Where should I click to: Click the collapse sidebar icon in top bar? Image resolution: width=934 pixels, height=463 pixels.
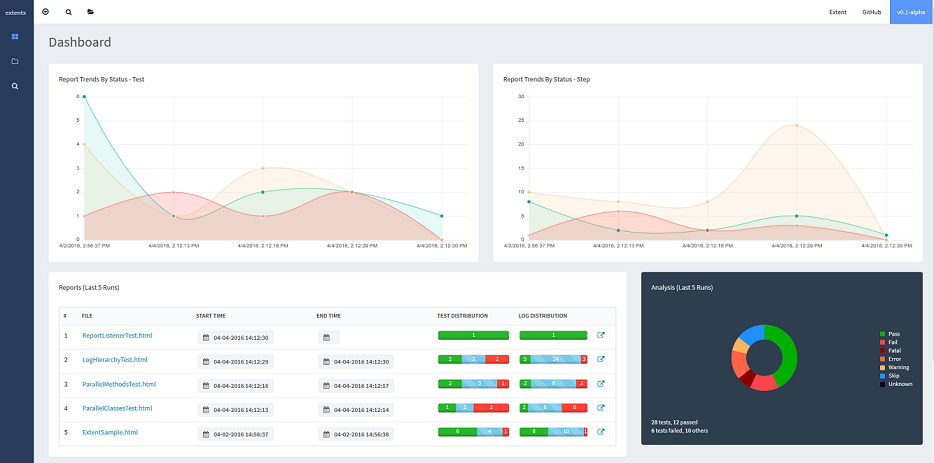46,12
